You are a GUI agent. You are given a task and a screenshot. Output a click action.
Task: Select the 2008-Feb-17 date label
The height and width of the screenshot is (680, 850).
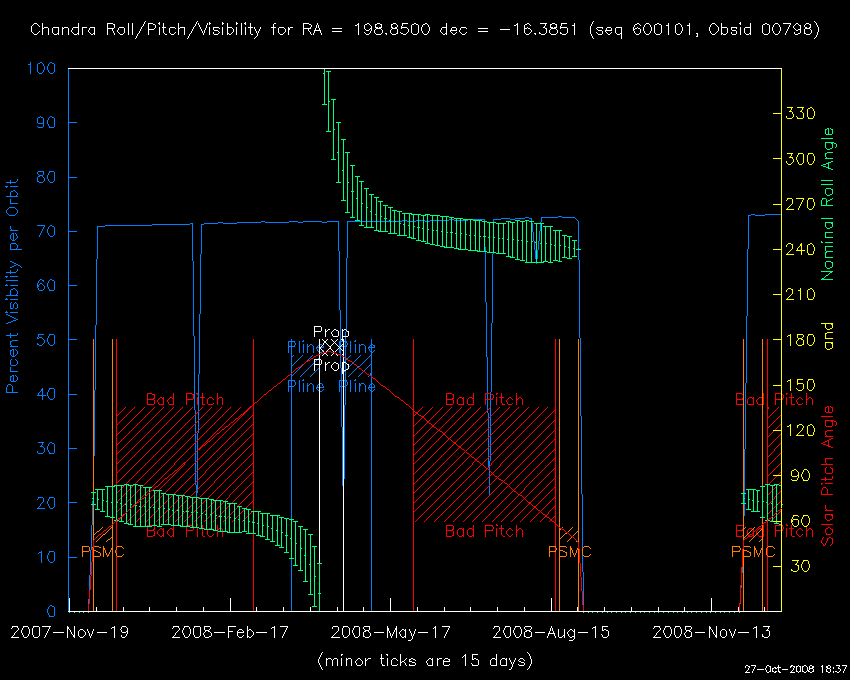click(x=230, y=633)
